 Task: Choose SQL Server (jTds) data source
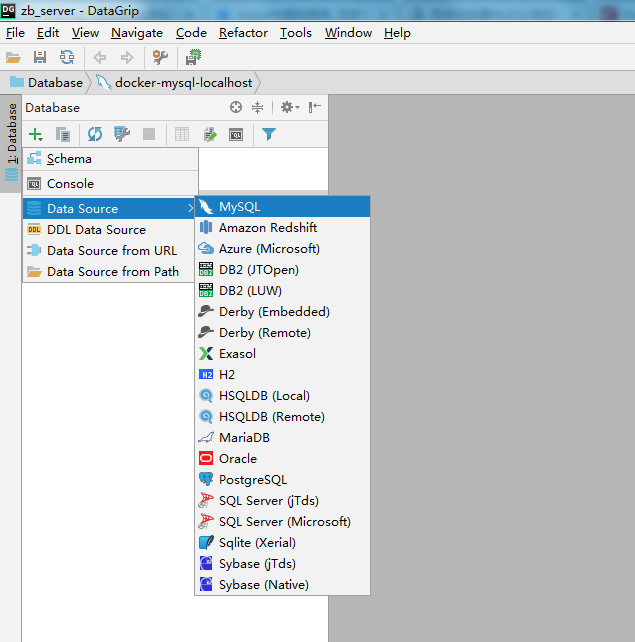click(x=282, y=500)
